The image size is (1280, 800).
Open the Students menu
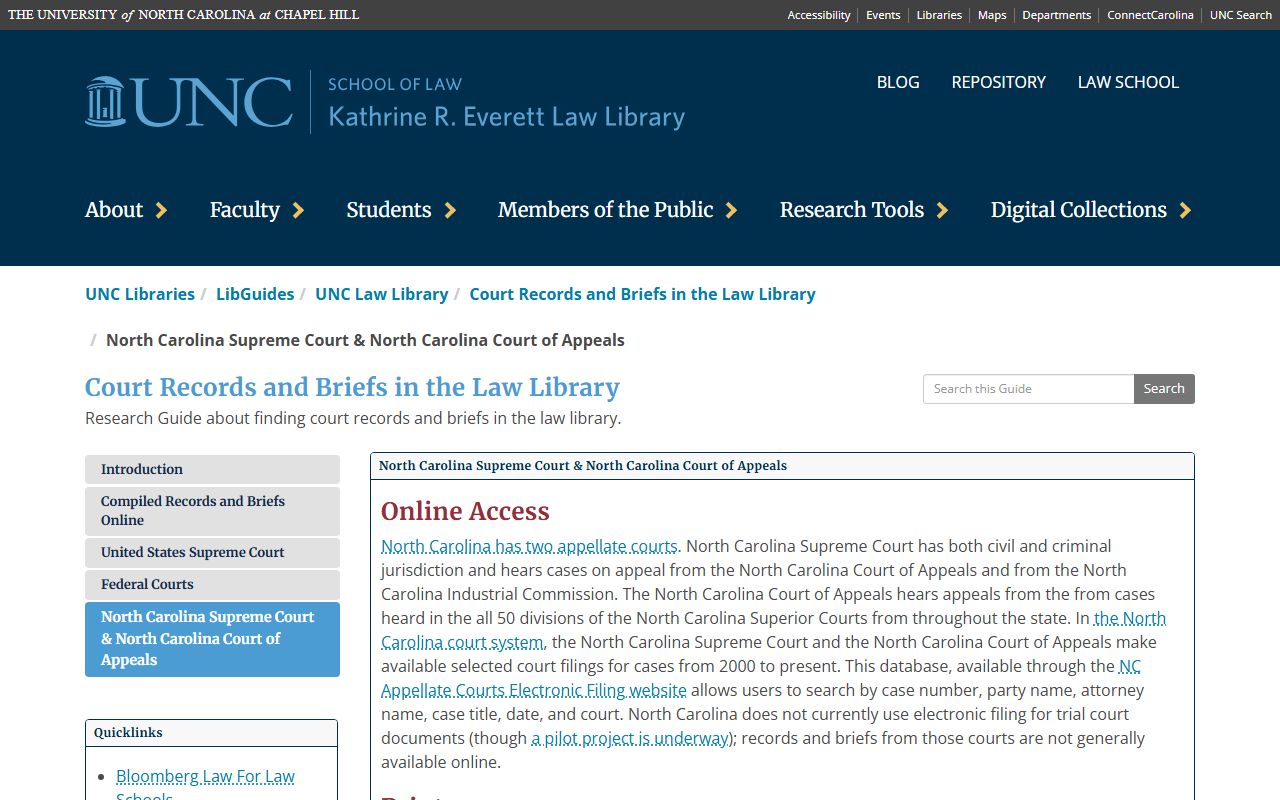coord(389,210)
